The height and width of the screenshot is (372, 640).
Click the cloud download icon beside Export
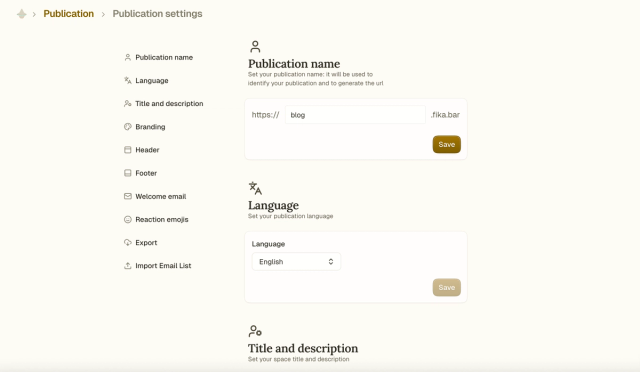[128, 243]
